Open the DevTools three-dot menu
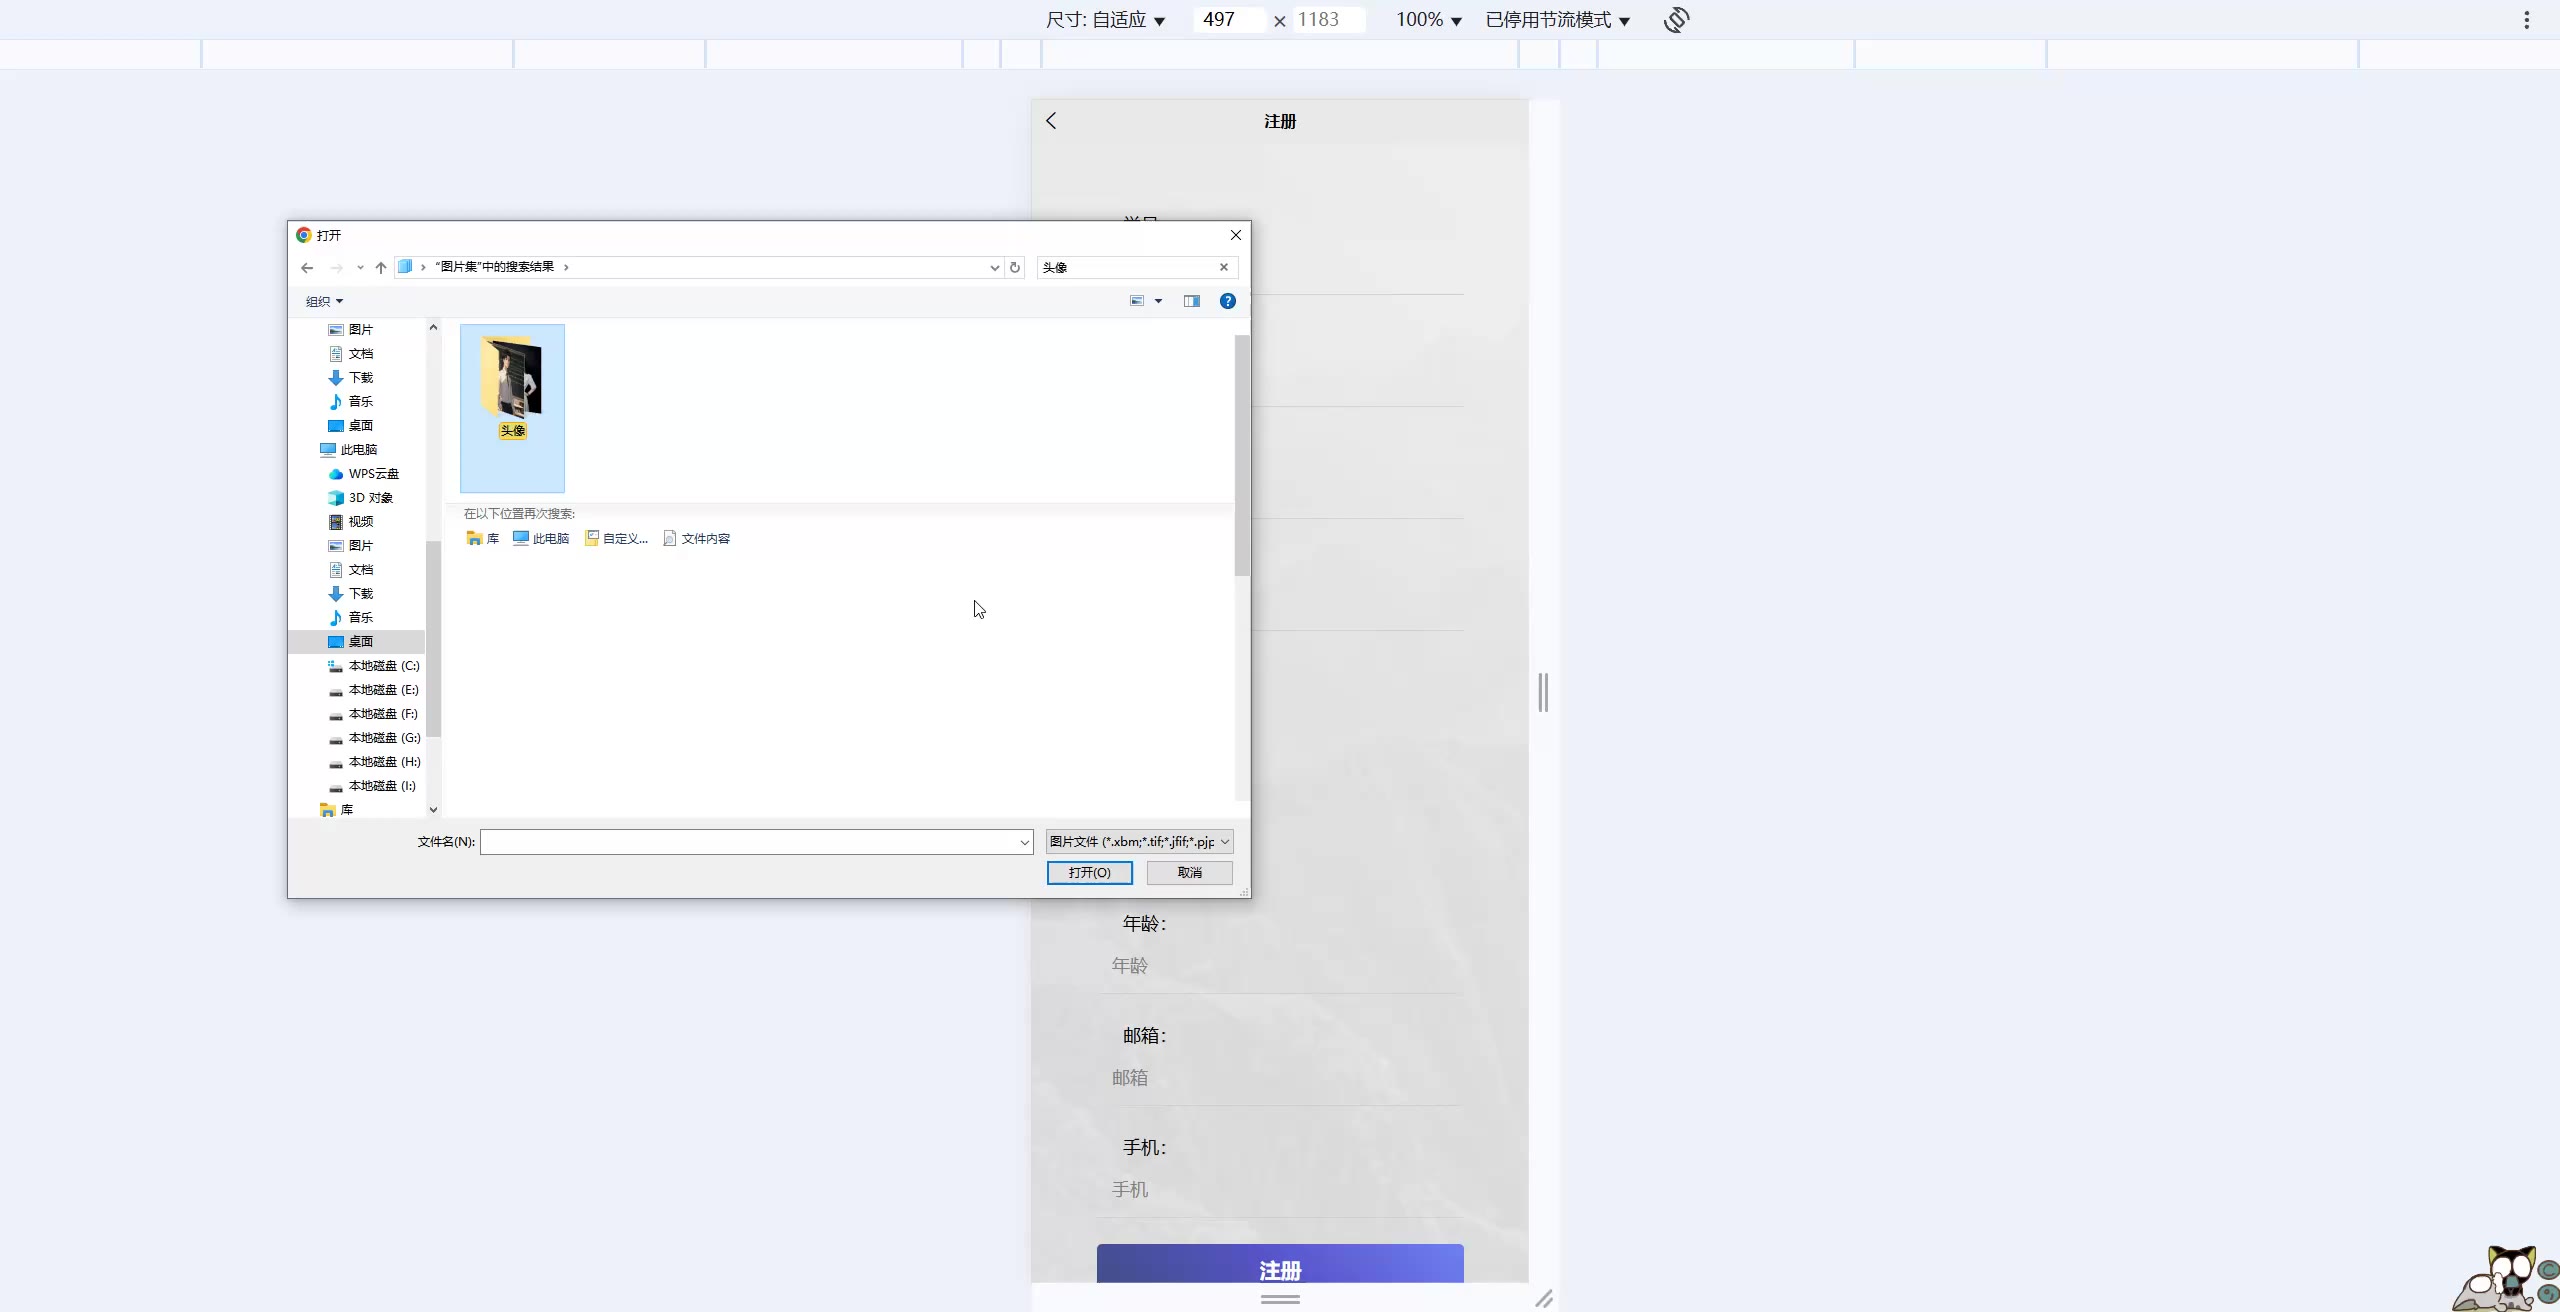Screen dimensions: 2560x1312 coord(2526,20)
